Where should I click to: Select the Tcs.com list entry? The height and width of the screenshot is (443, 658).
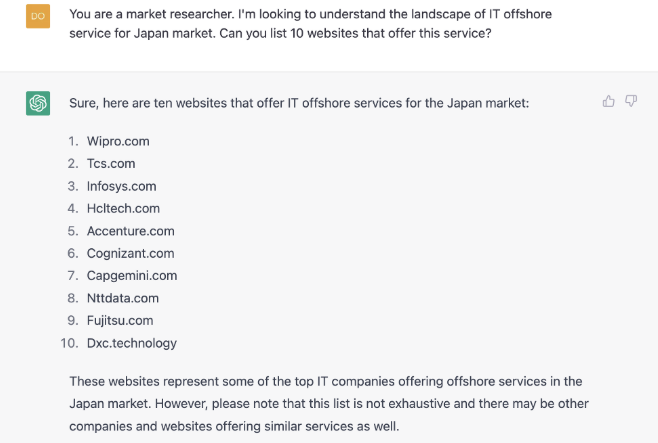click(111, 163)
